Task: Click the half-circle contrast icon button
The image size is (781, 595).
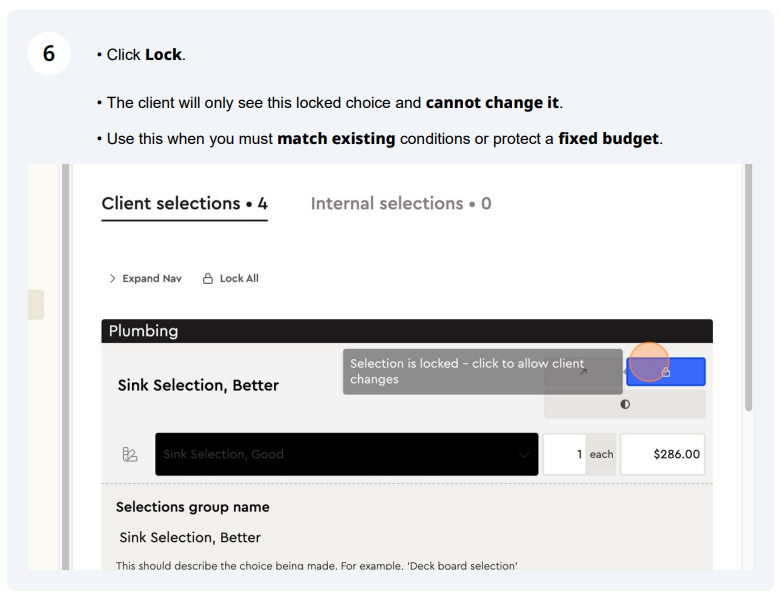Action: pyautogui.click(x=625, y=404)
